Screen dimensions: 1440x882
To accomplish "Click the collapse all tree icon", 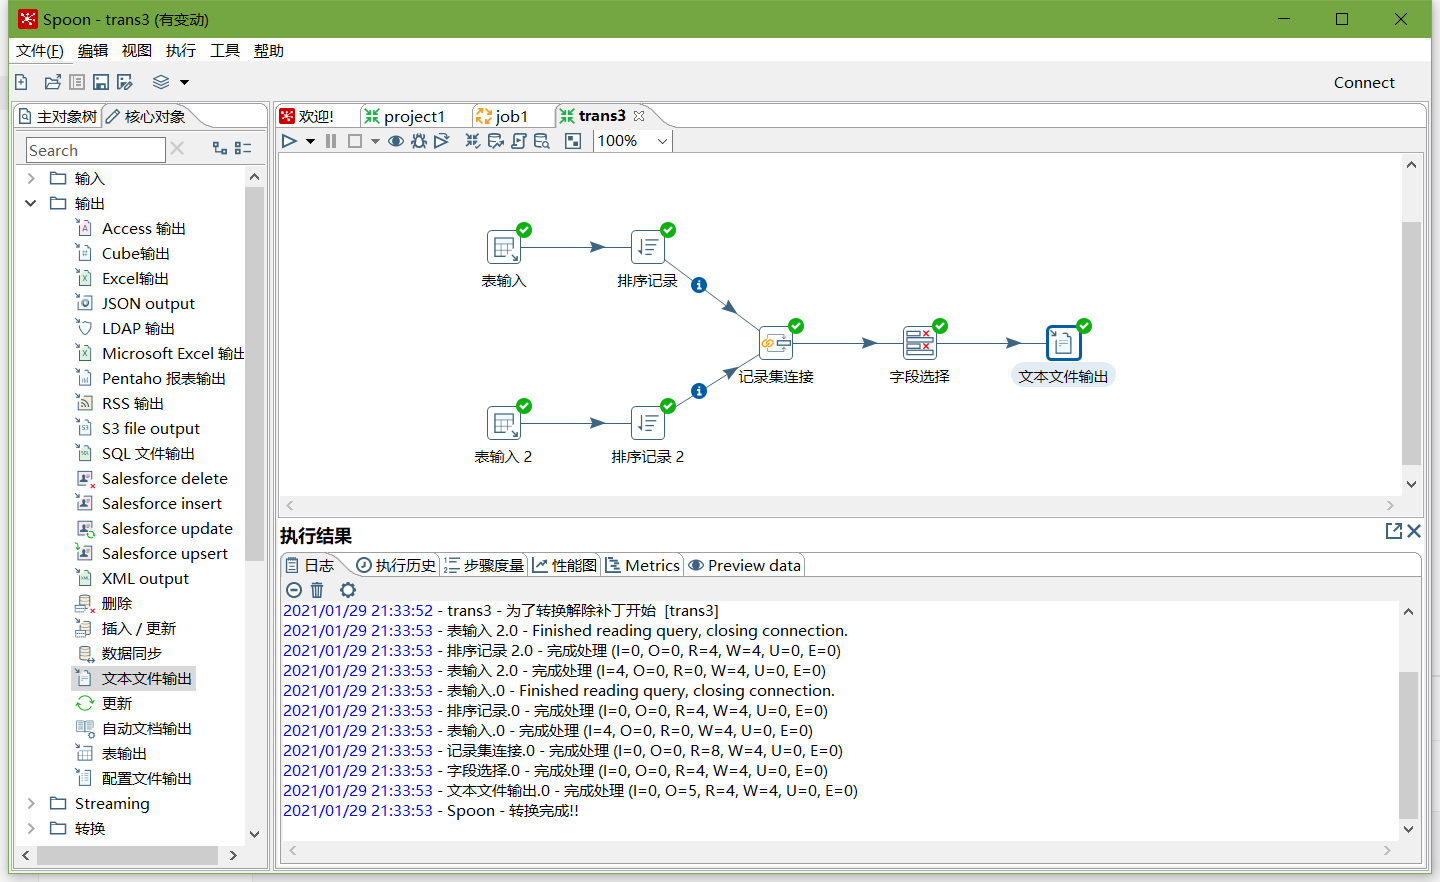I will coord(243,148).
